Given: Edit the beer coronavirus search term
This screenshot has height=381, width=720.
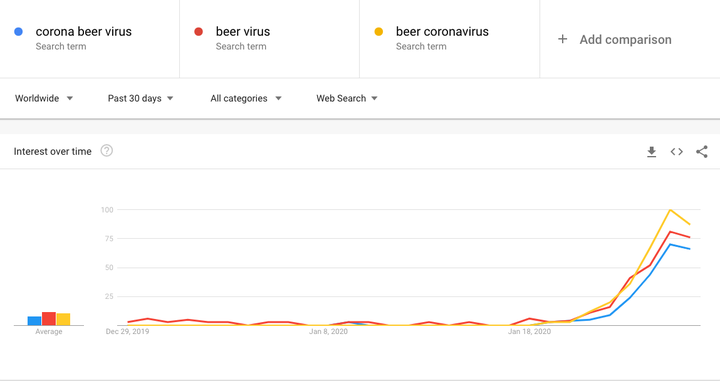Looking at the screenshot, I should 442,32.
